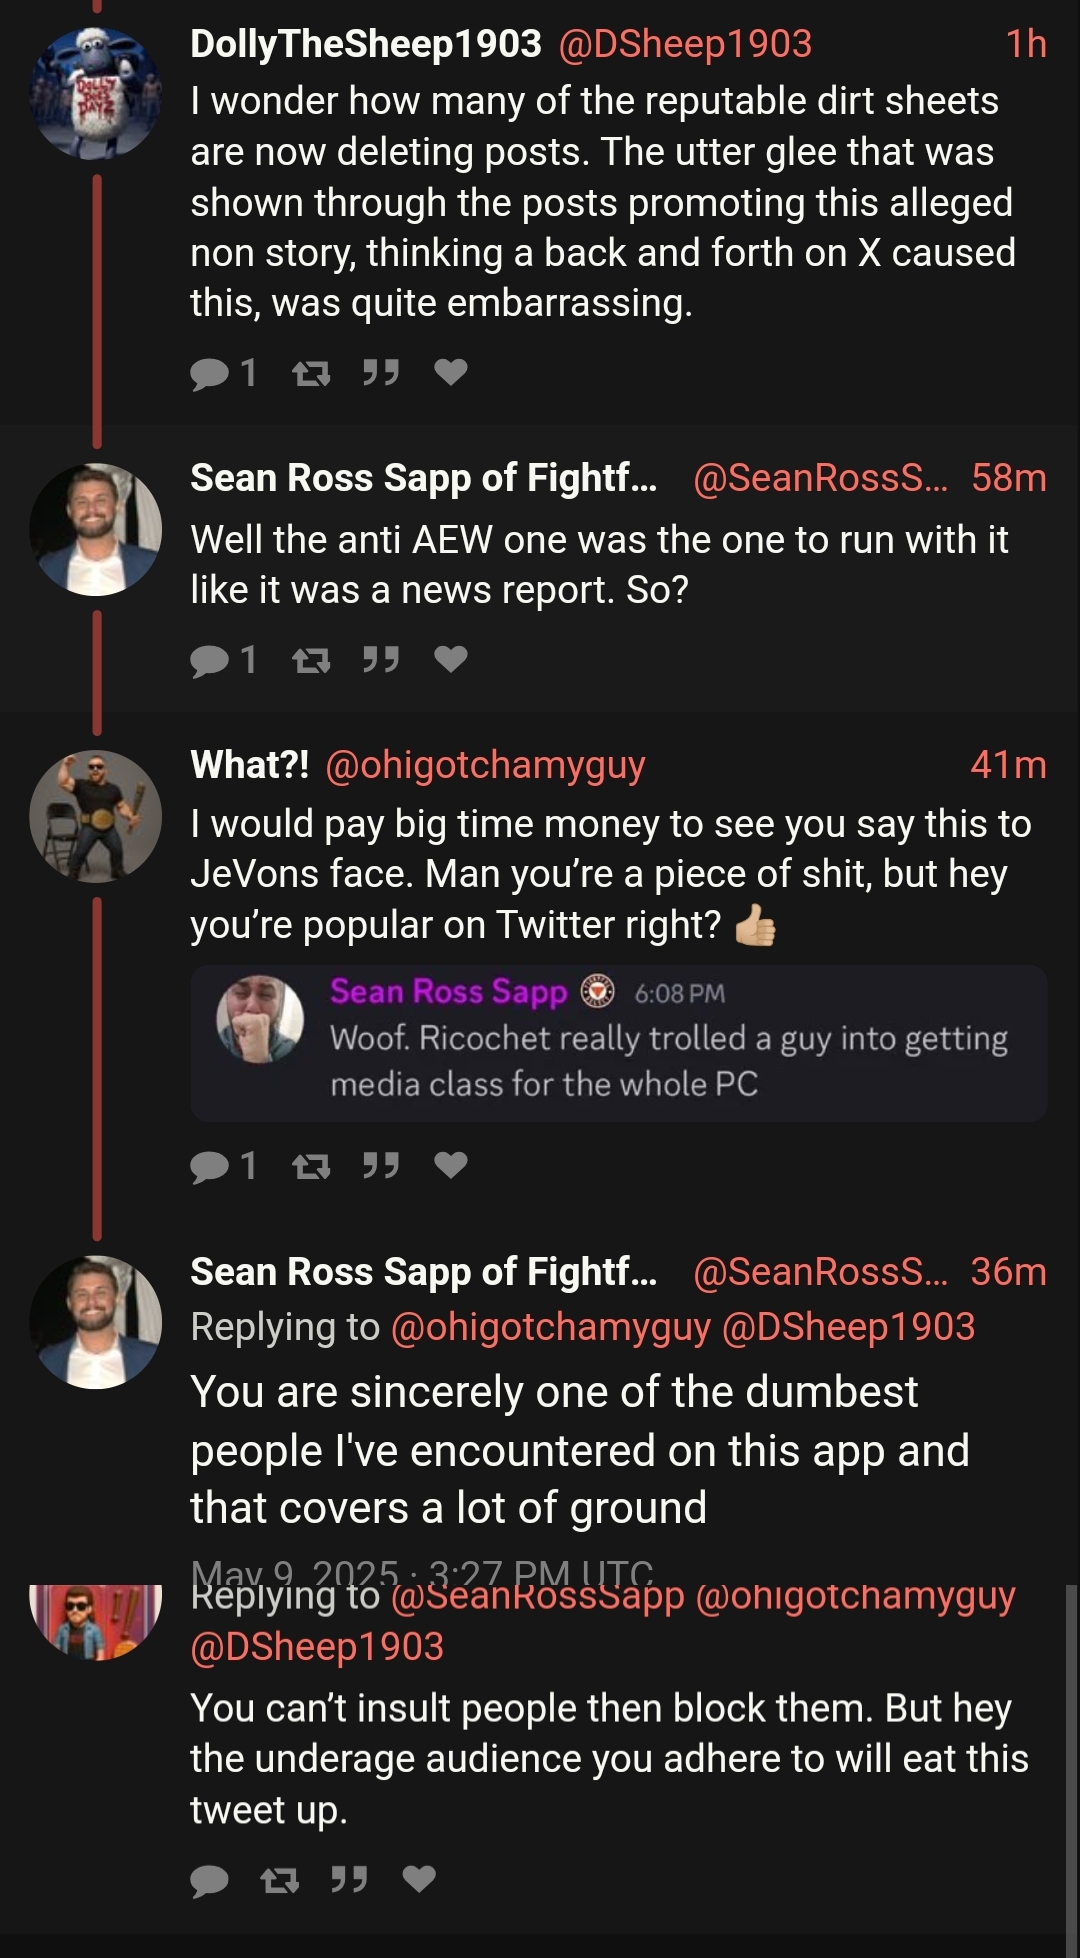
Task: Retweet DollyTheSheep1903's dirt sheets post
Action: (x=310, y=373)
